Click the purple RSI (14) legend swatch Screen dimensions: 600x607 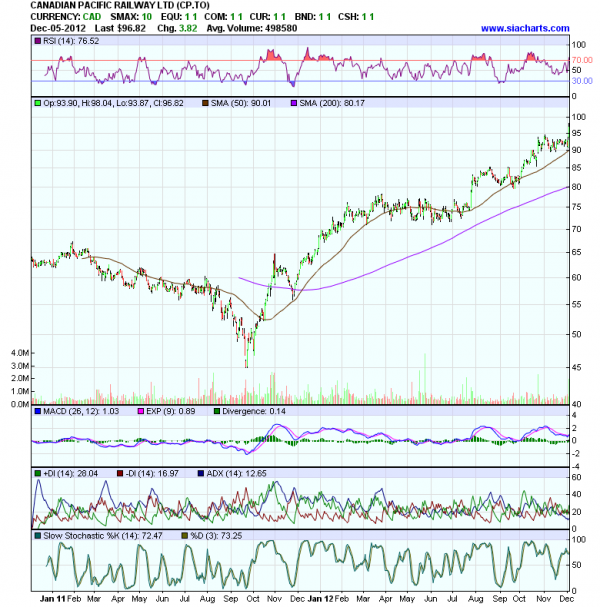click(36, 43)
